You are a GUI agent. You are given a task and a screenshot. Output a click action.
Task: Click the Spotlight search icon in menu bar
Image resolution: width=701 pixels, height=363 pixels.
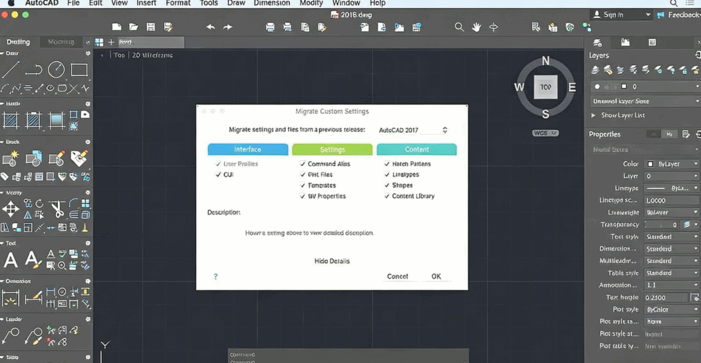pos(673,3)
